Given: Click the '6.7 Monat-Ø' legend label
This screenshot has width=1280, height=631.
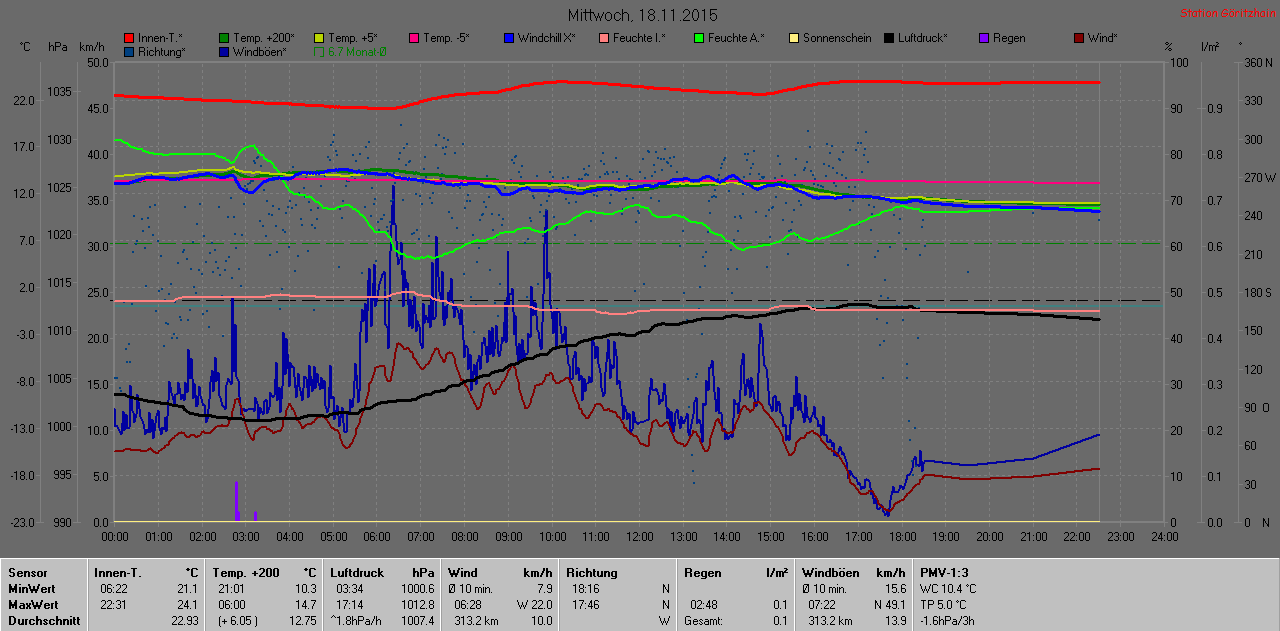Looking at the screenshot, I should coord(357,51).
